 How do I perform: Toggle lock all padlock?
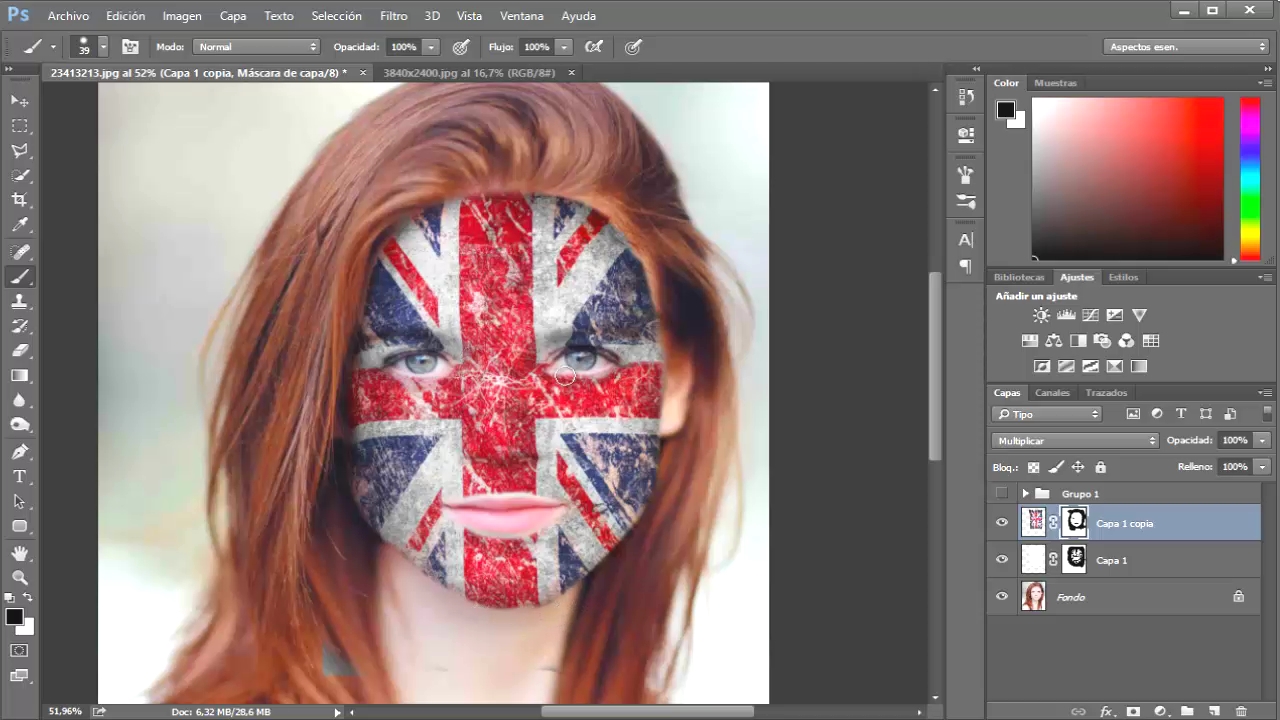tap(1101, 467)
